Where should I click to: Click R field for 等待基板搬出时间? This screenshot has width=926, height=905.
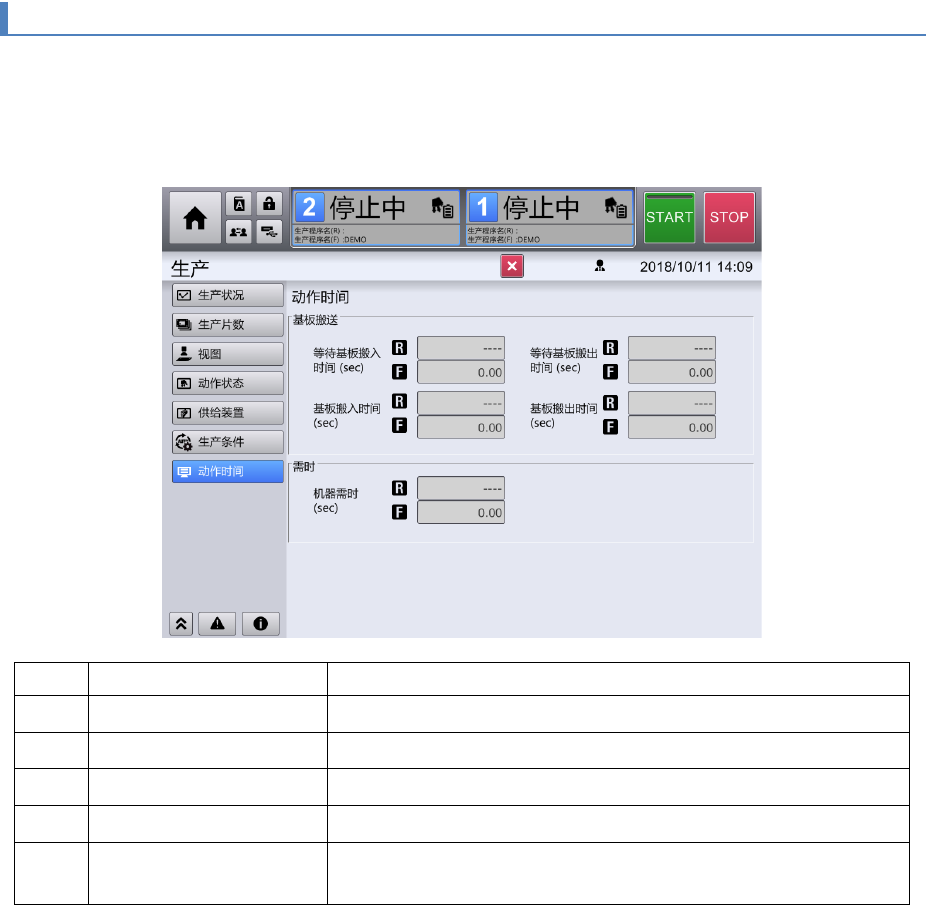click(x=672, y=348)
